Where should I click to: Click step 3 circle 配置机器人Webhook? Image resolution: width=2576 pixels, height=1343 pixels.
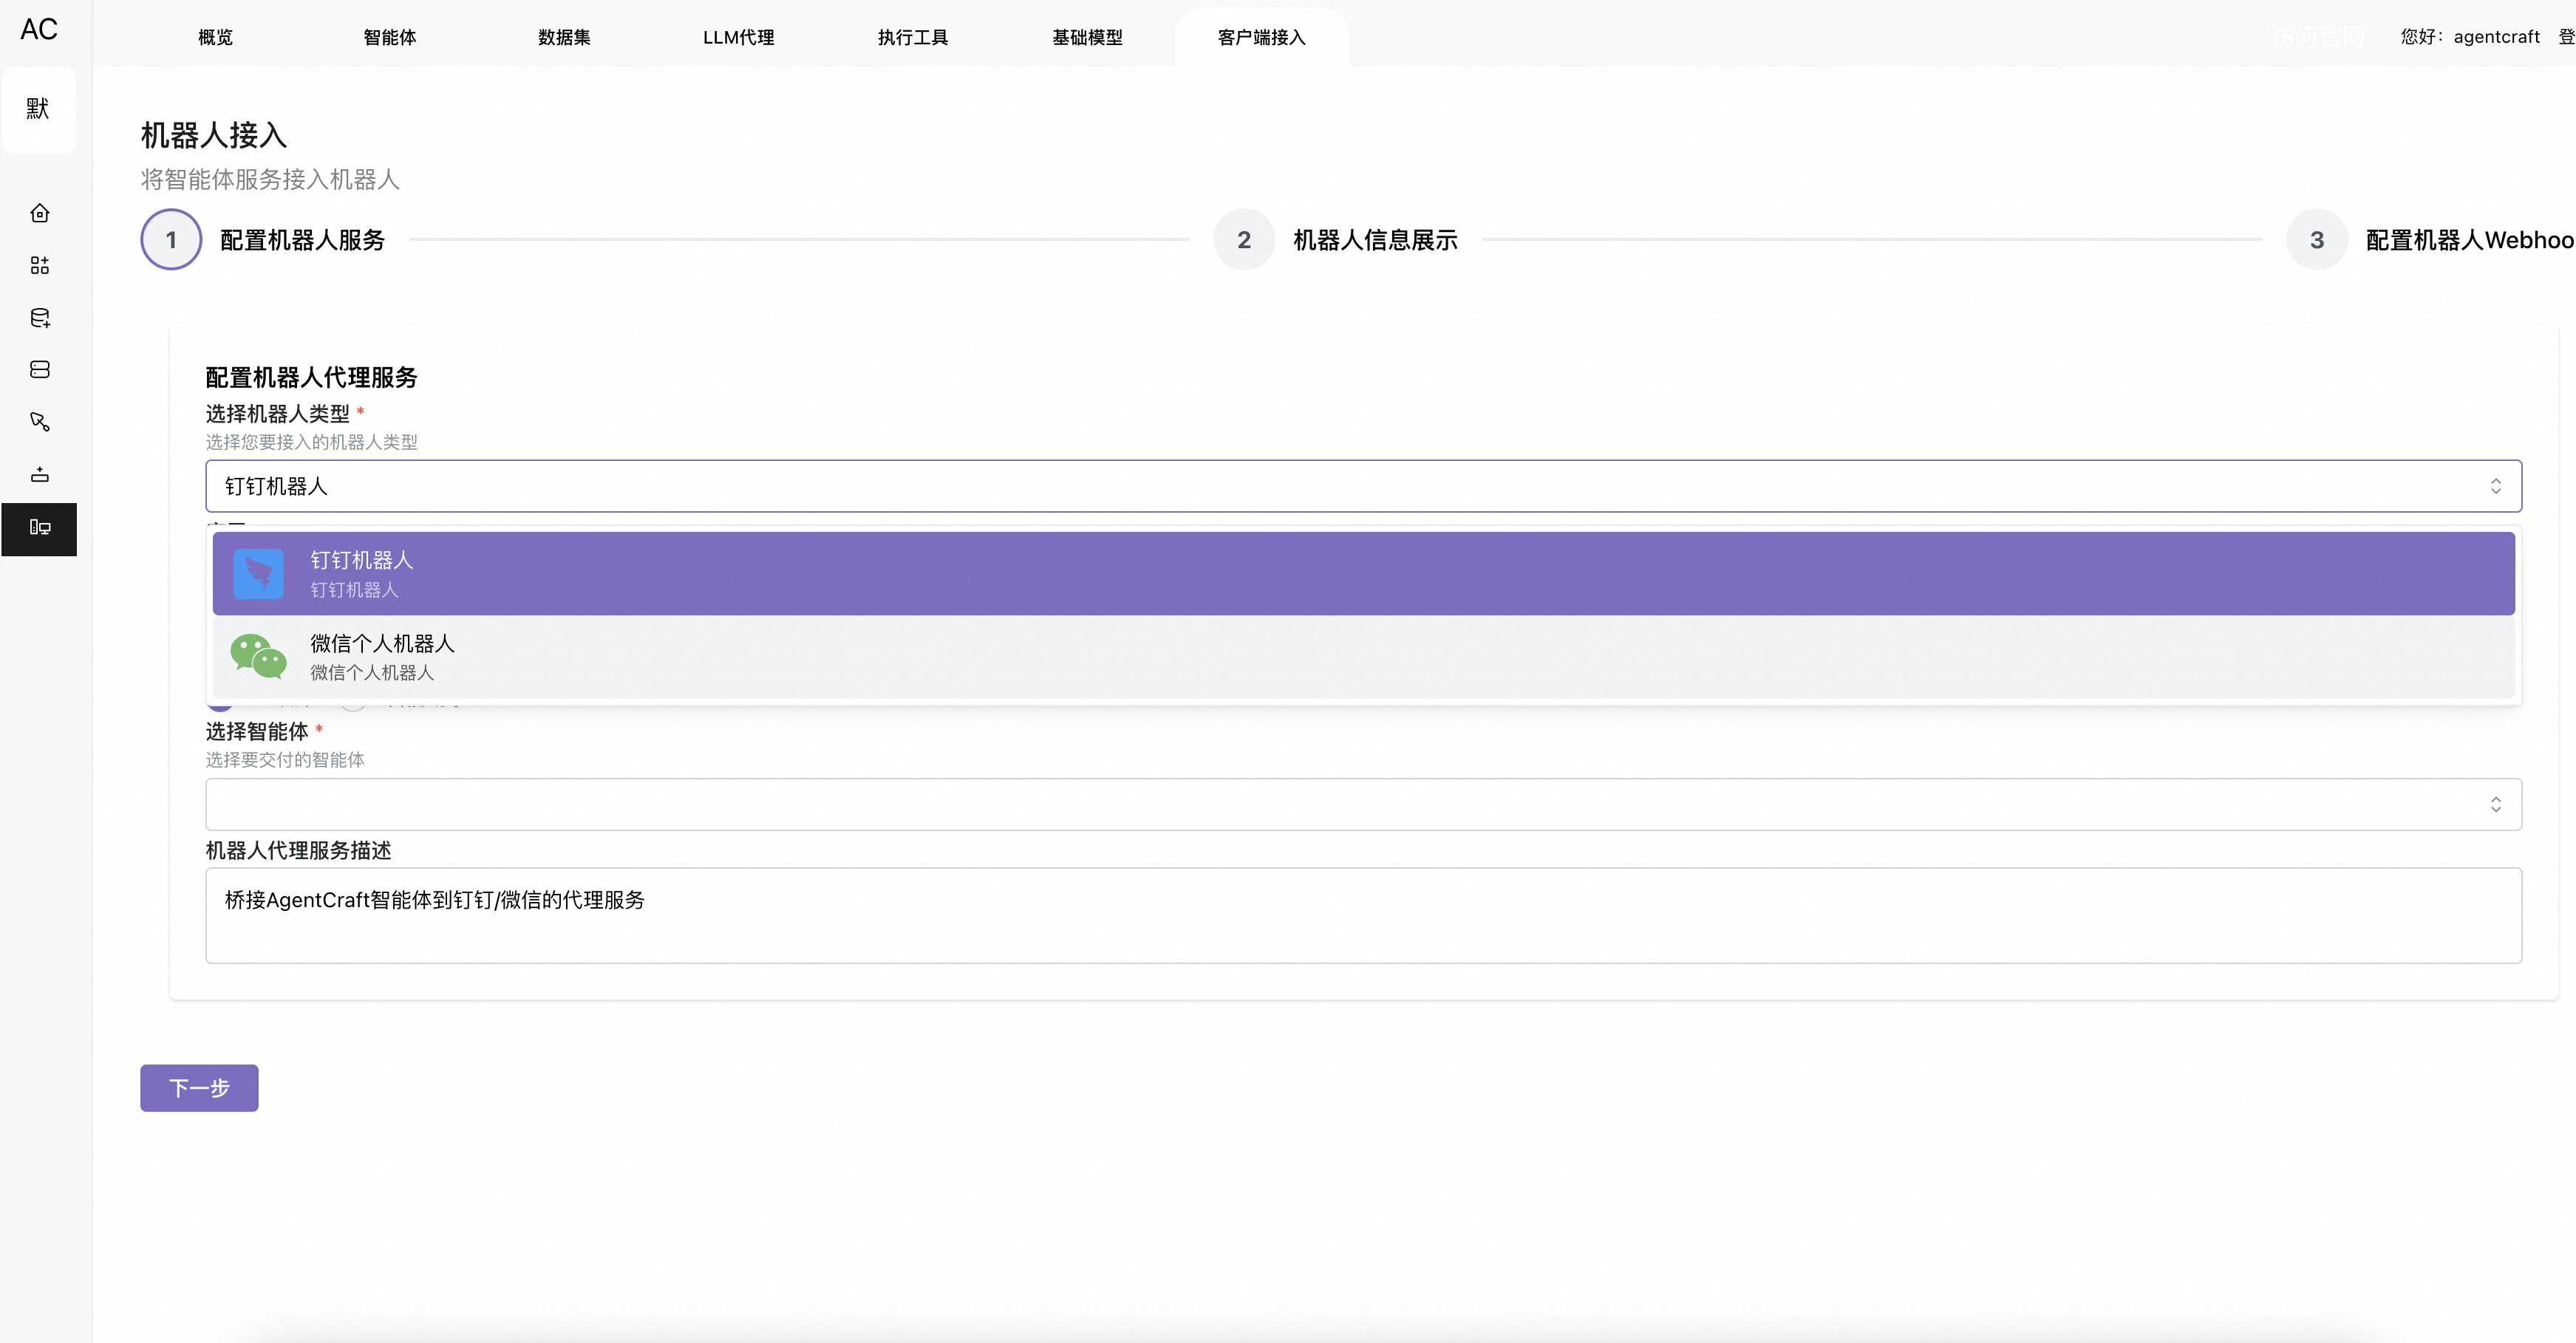pos(2317,240)
